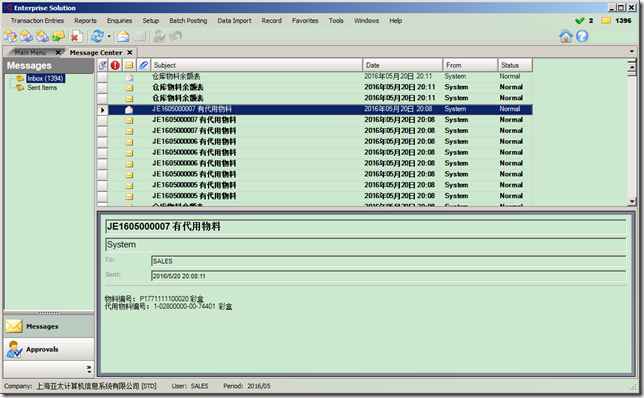Viewport: 644px width, 398px height.
Task: Sort by the red importance column icon
Action: tap(115, 65)
